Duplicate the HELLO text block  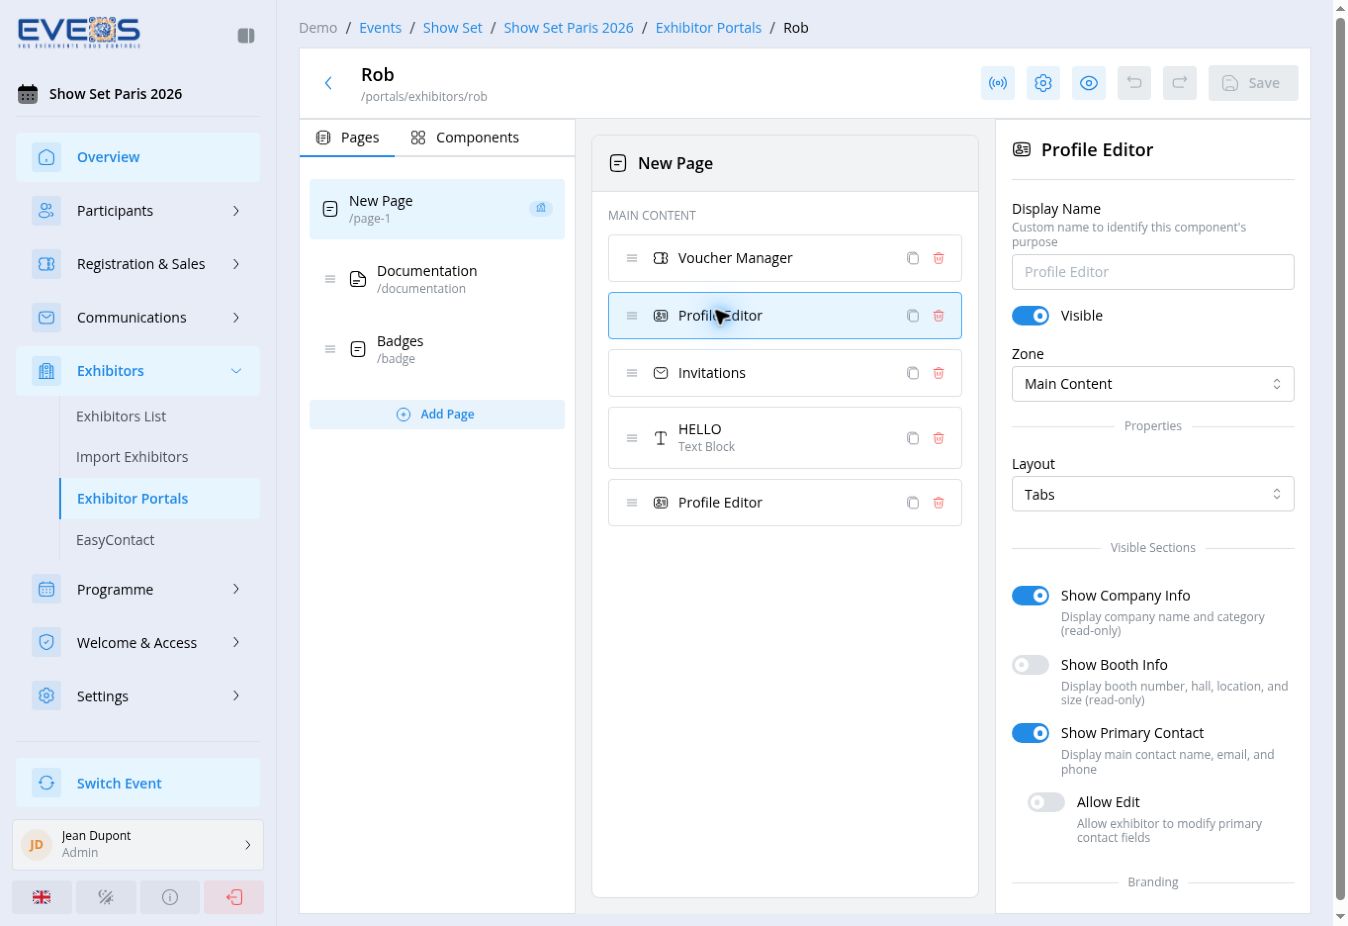(x=913, y=438)
